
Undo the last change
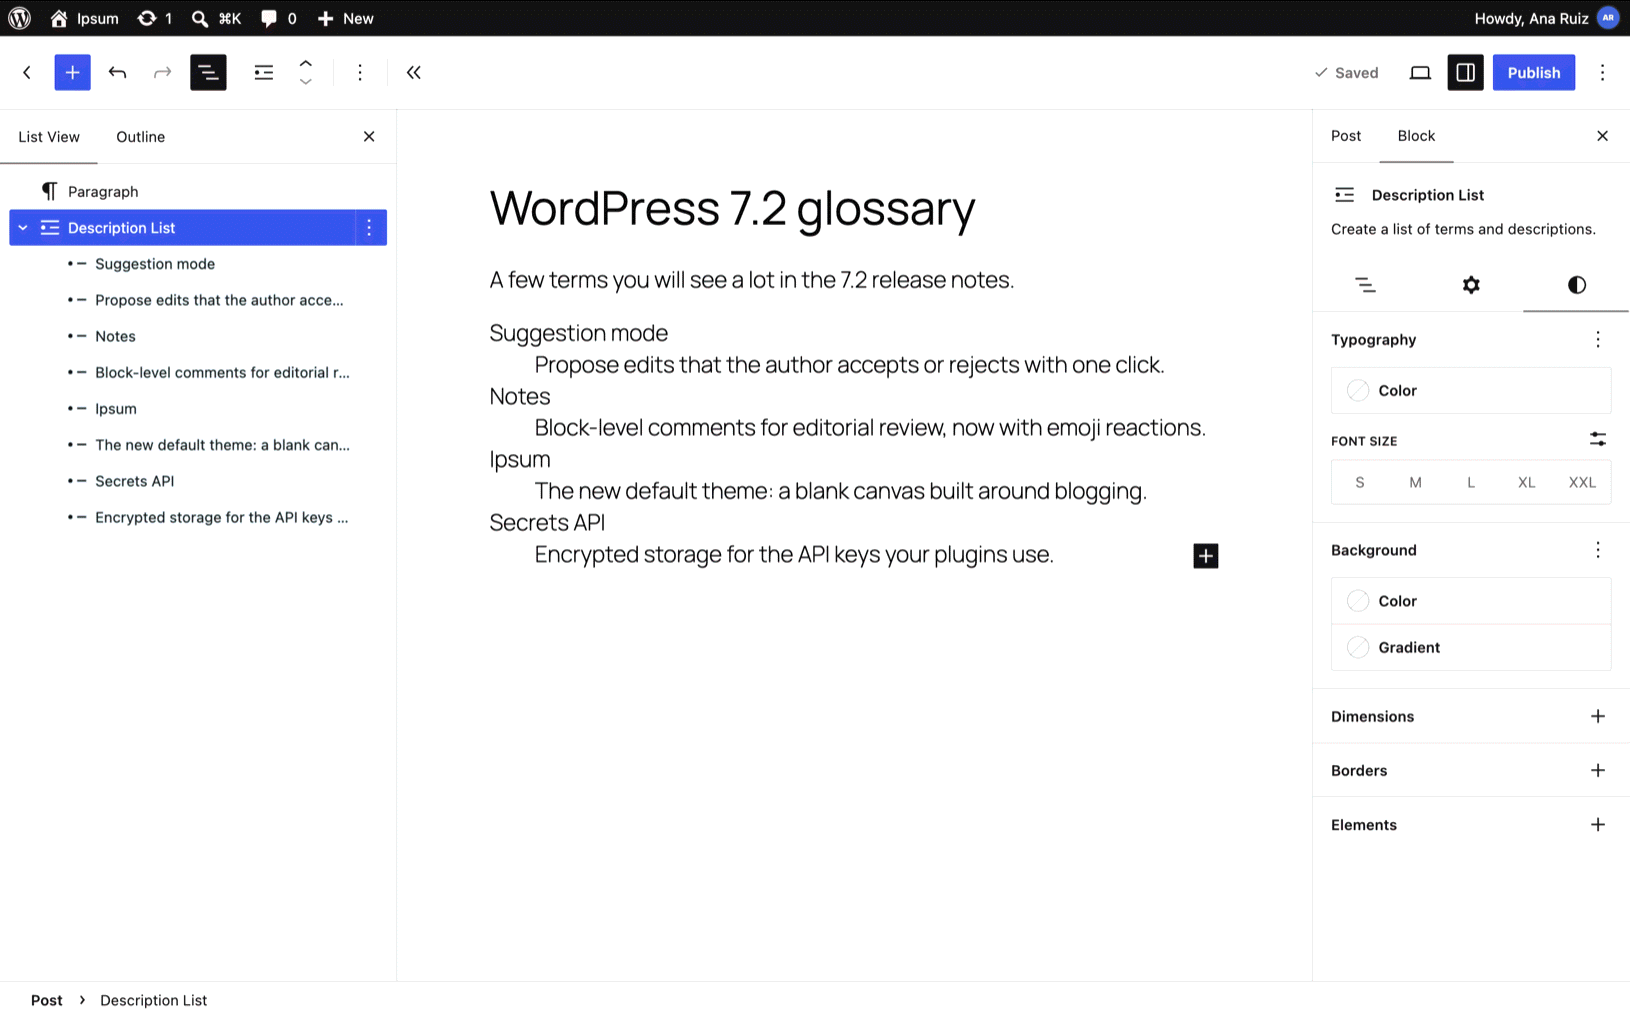pos(117,72)
